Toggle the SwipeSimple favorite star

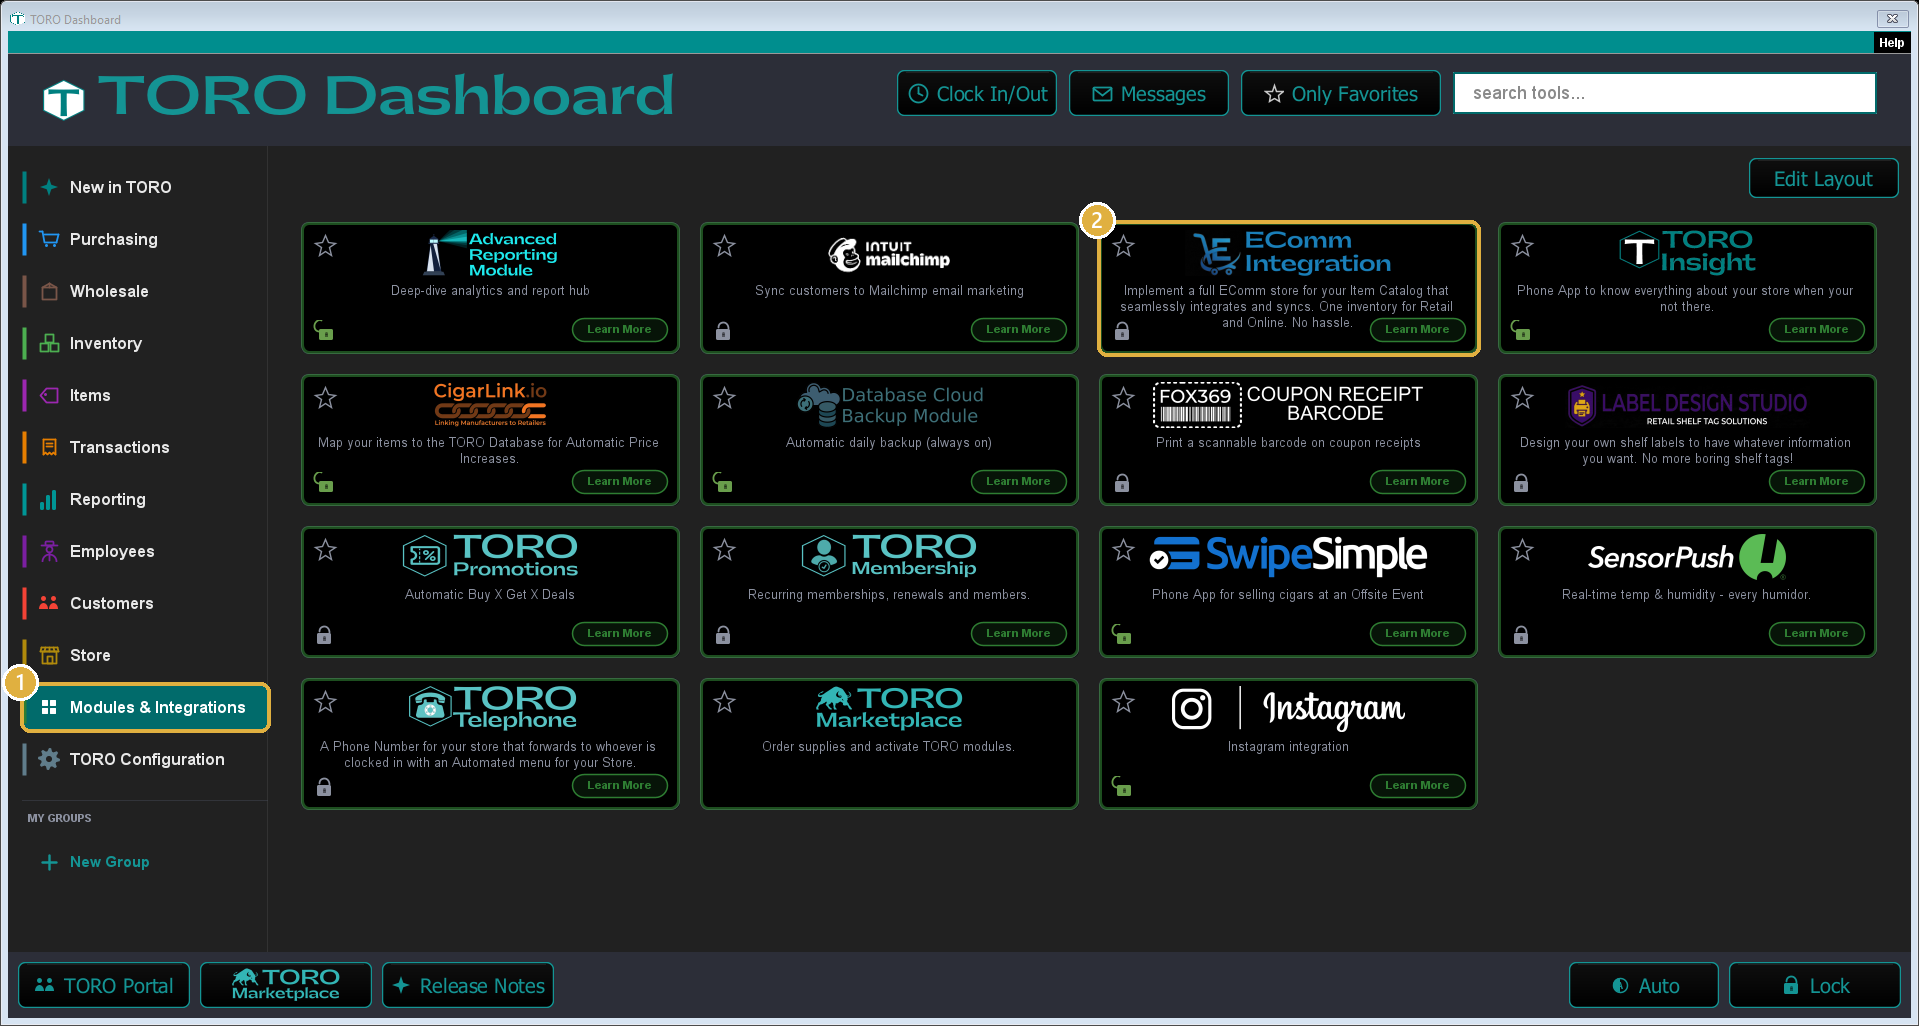[1124, 550]
